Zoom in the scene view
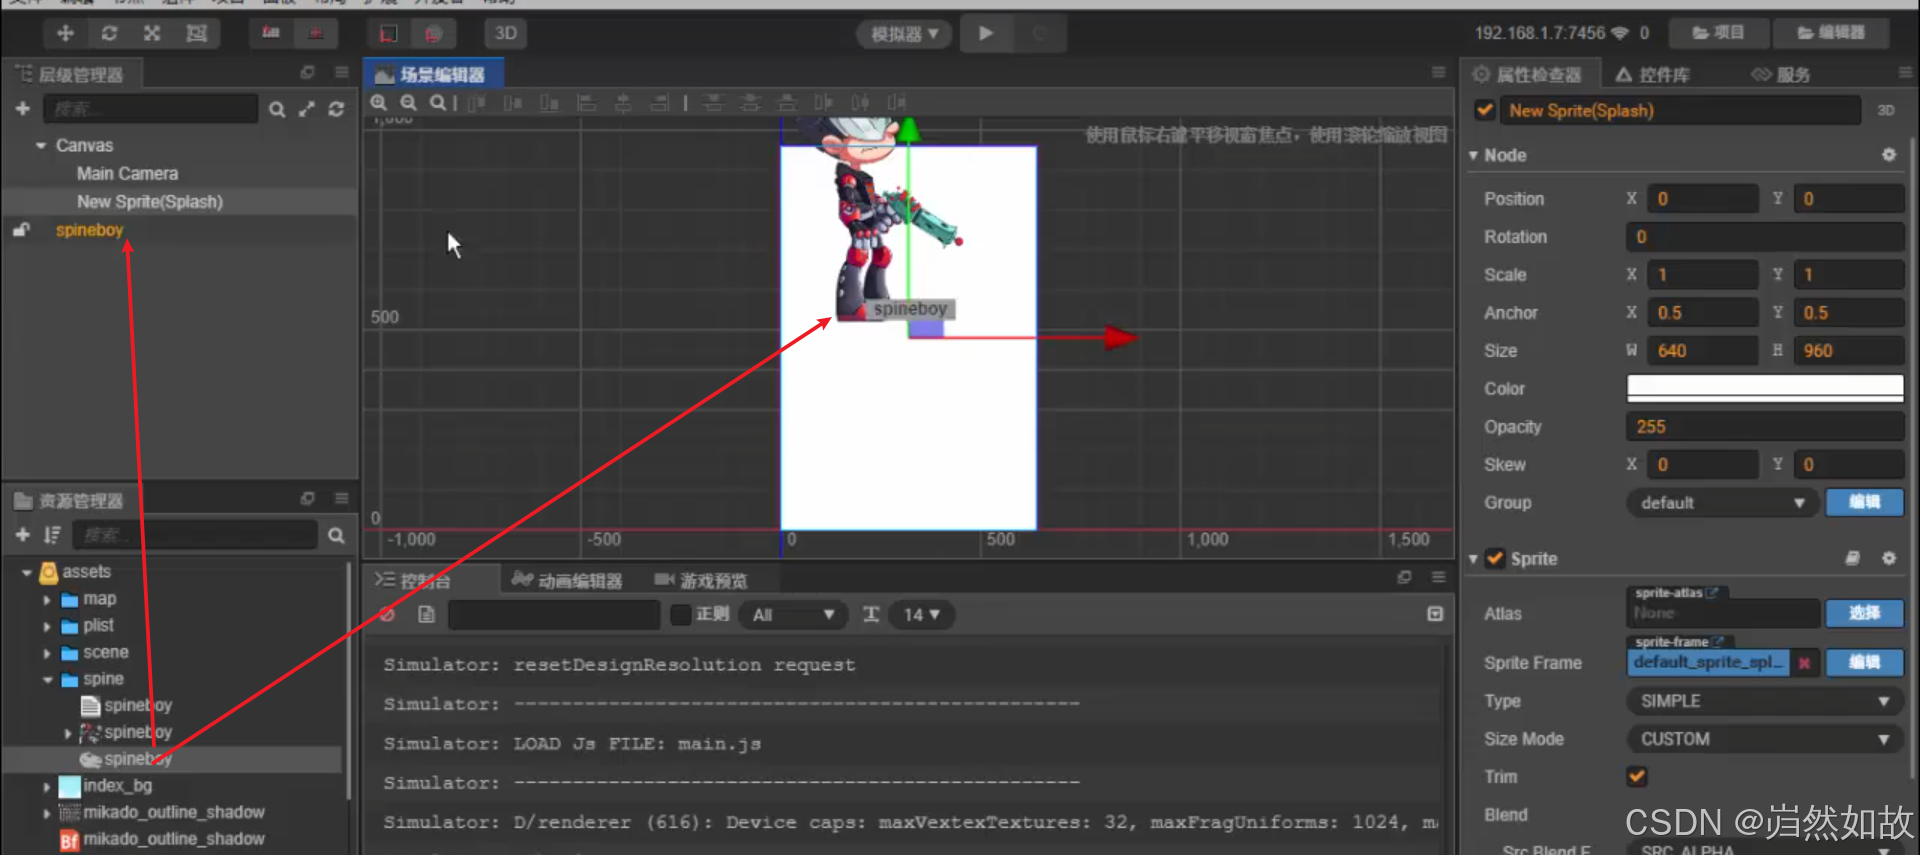 [x=379, y=102]
